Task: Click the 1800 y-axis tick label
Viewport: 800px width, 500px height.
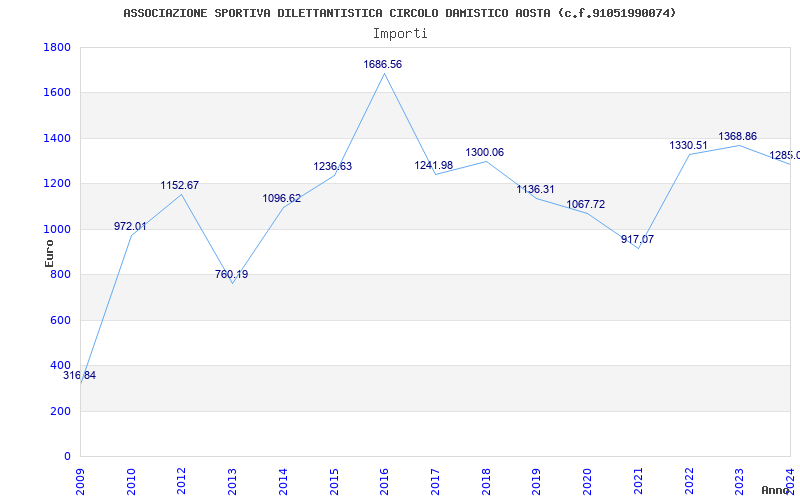Action: (57, 47)
